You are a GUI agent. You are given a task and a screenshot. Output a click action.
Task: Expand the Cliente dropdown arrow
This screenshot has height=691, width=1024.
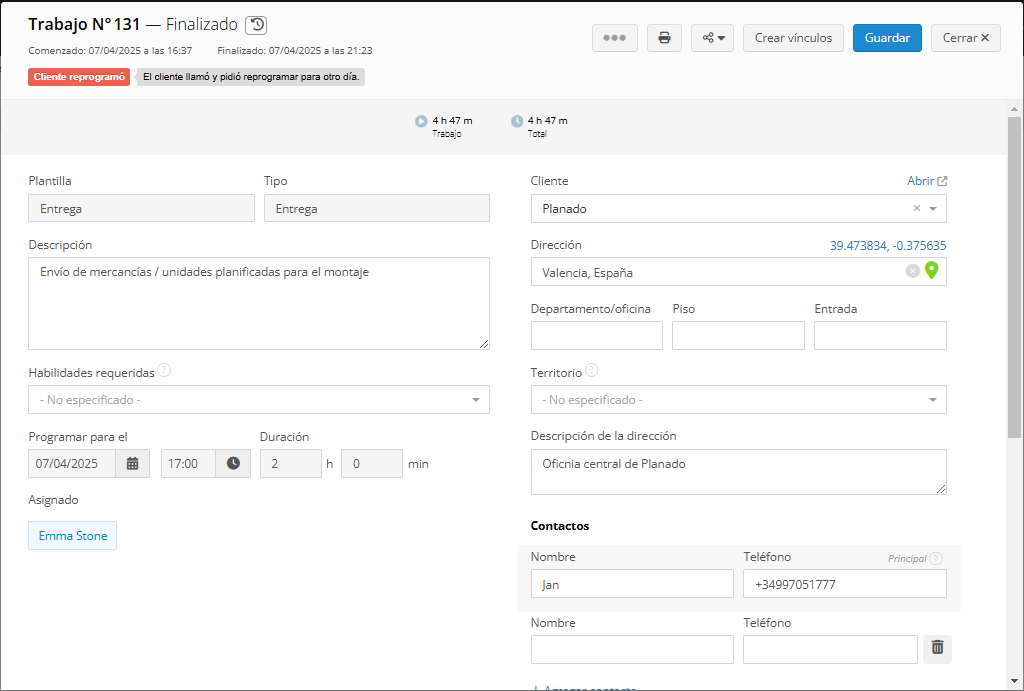coord(933,209)
